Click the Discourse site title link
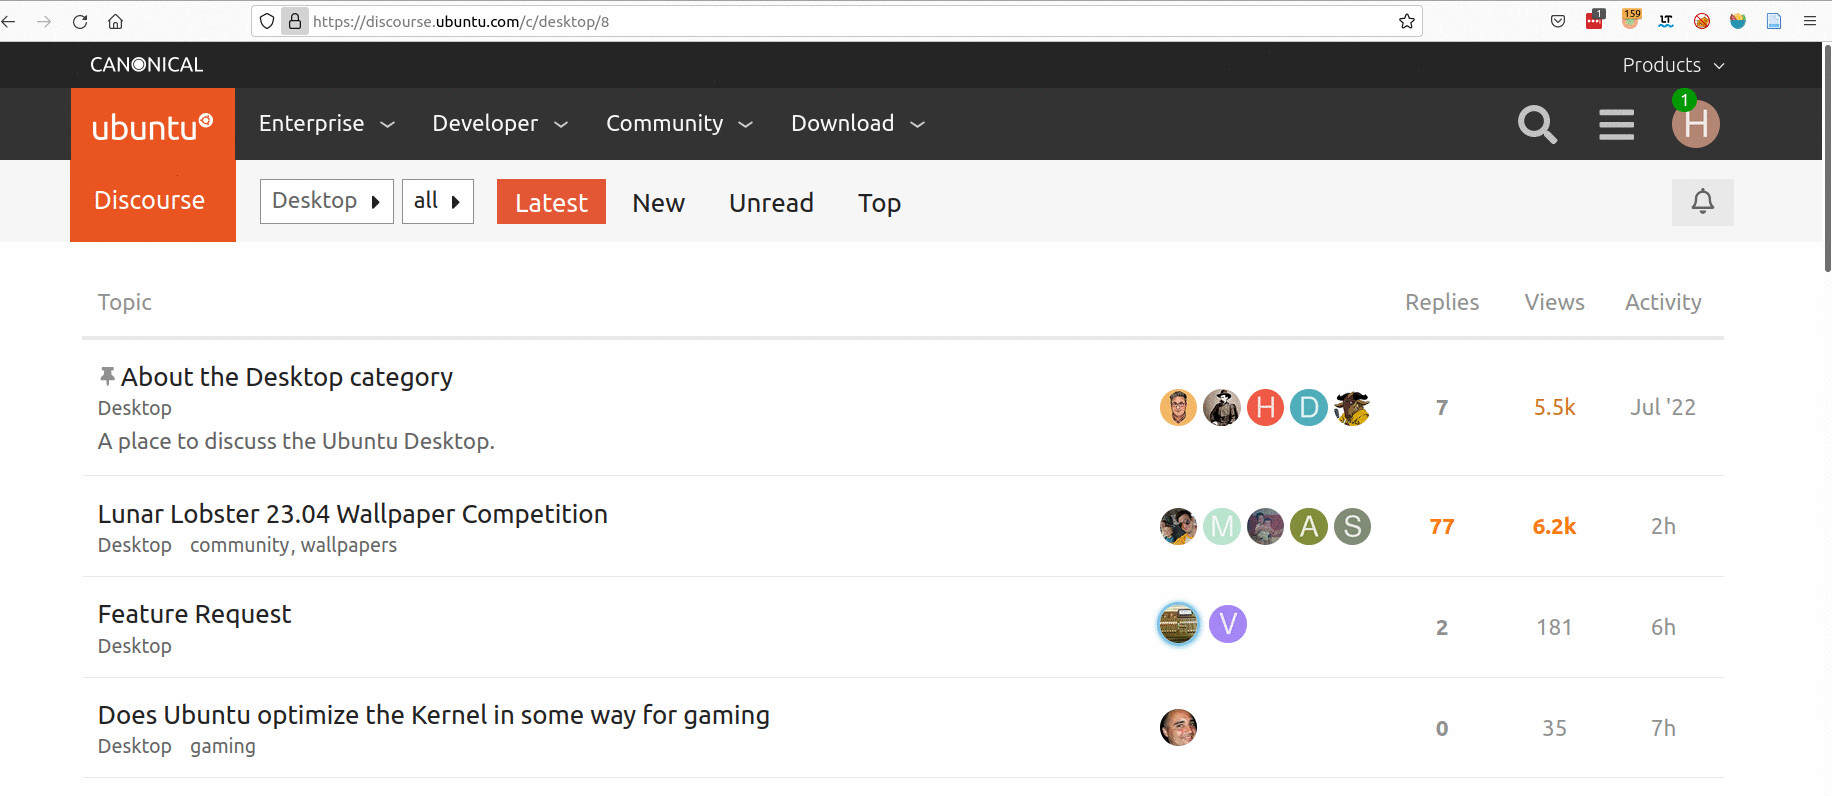The height and width of the screenshot is (796, 1832). pyautogui.click(x=149, y=200)
